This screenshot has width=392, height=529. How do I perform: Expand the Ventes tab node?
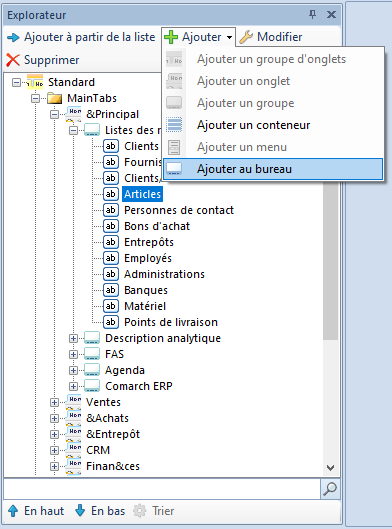pyautogui.click(x=54, y=402)
